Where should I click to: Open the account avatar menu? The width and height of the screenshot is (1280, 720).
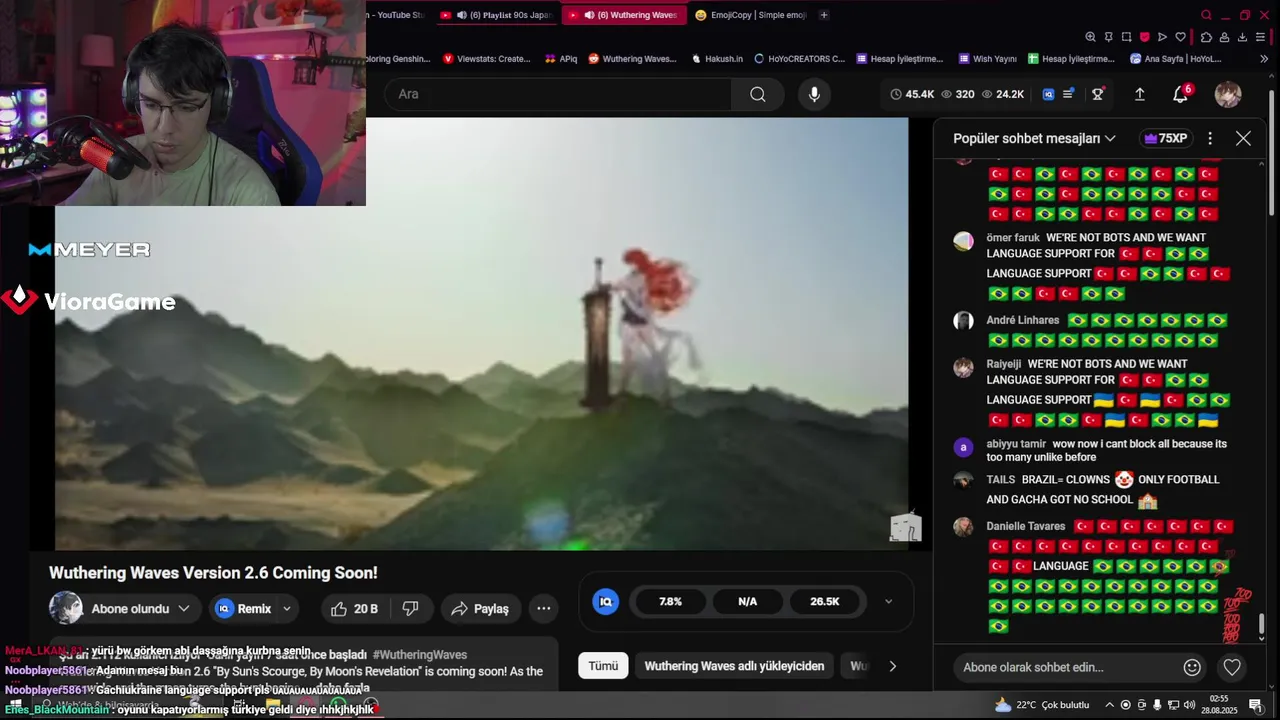[1228, 94]
